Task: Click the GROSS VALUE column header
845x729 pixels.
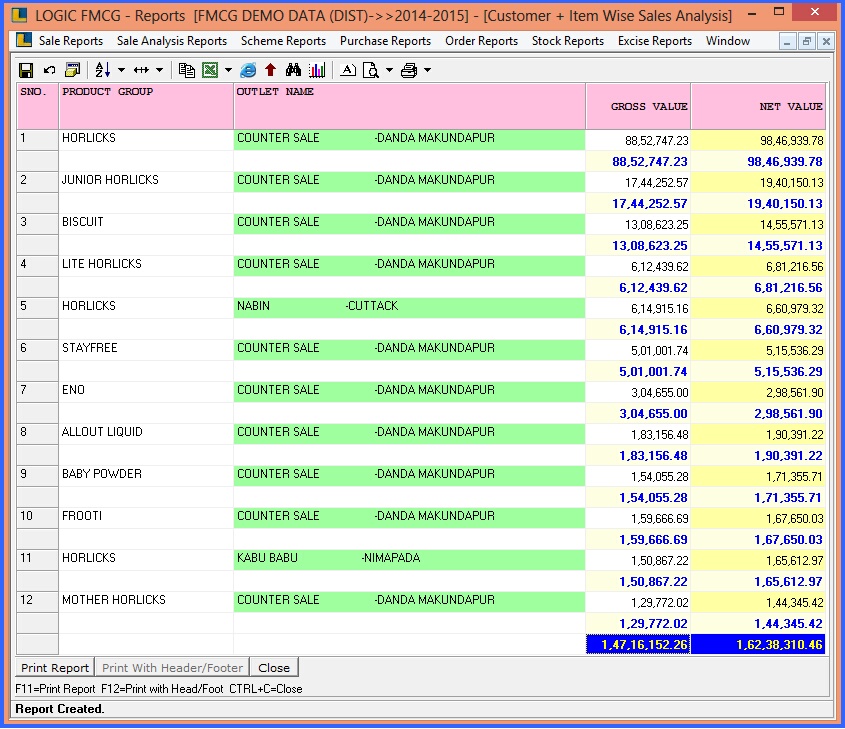Action: [x=639, y=106]
